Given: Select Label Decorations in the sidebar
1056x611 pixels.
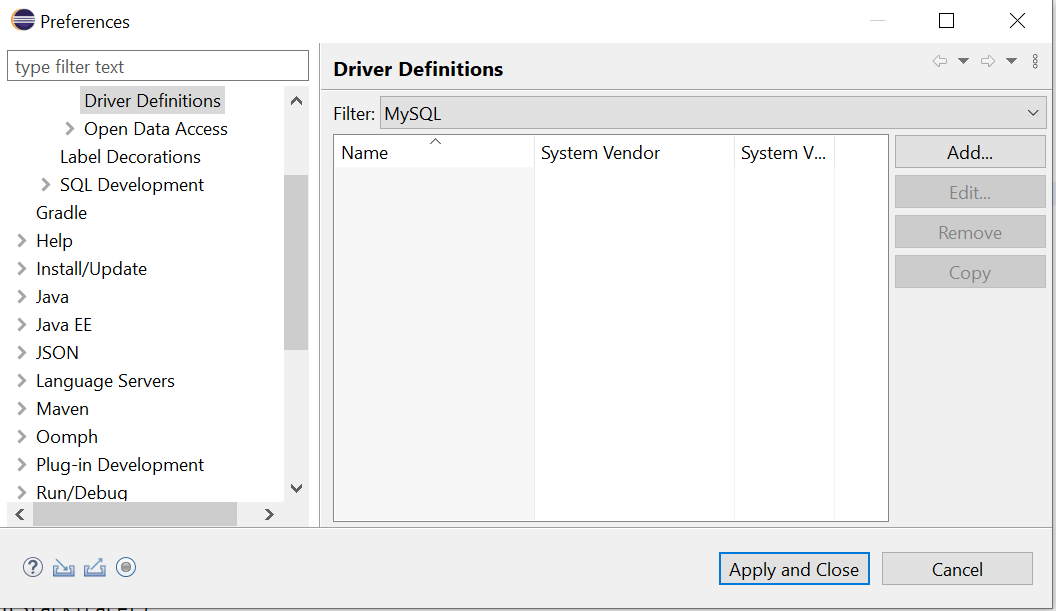Looking at the screenshot, I should click(130, 156).
